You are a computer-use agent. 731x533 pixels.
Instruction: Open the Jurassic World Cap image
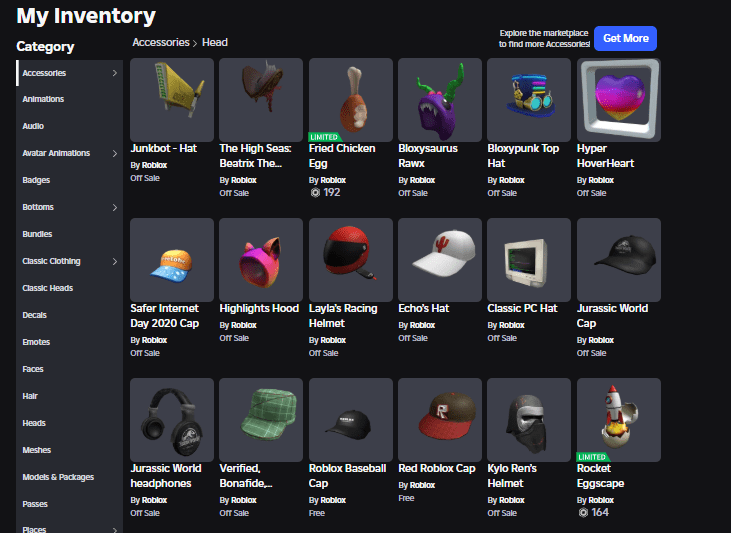(619, 260)
